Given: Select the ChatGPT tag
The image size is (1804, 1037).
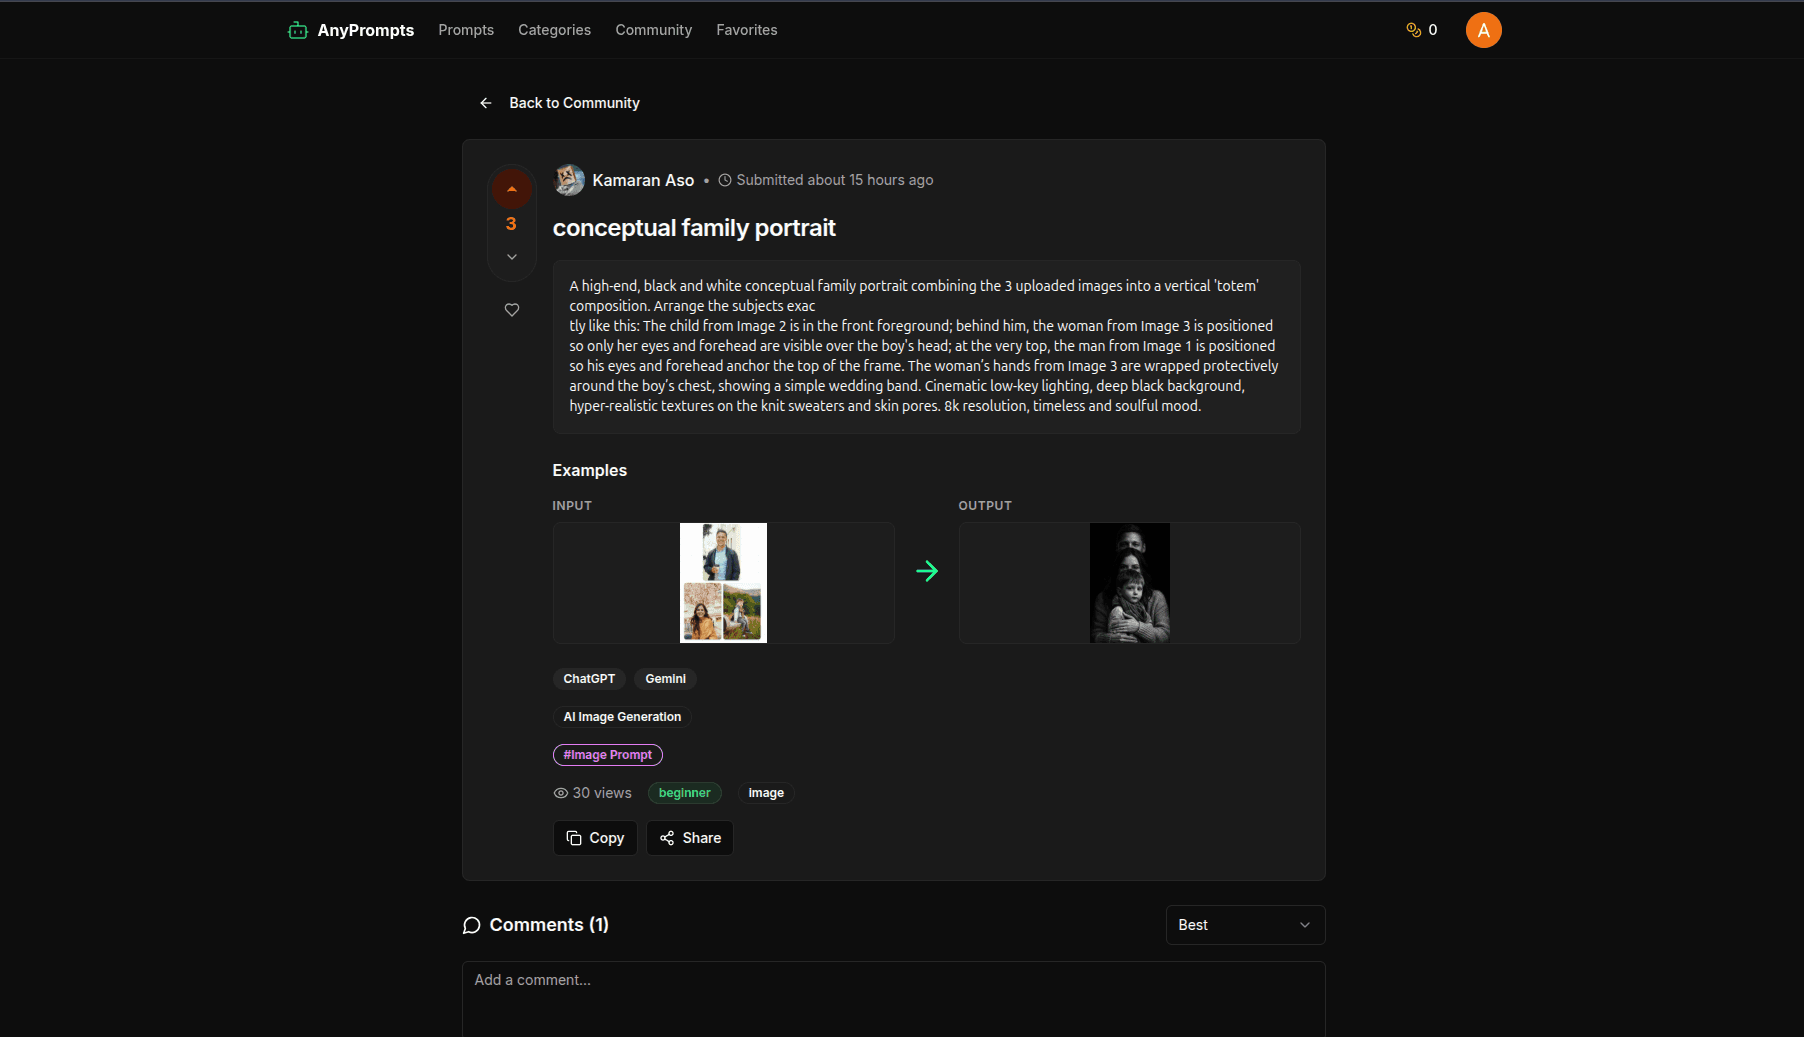Looking at the screenshot, I should [589, 678].
